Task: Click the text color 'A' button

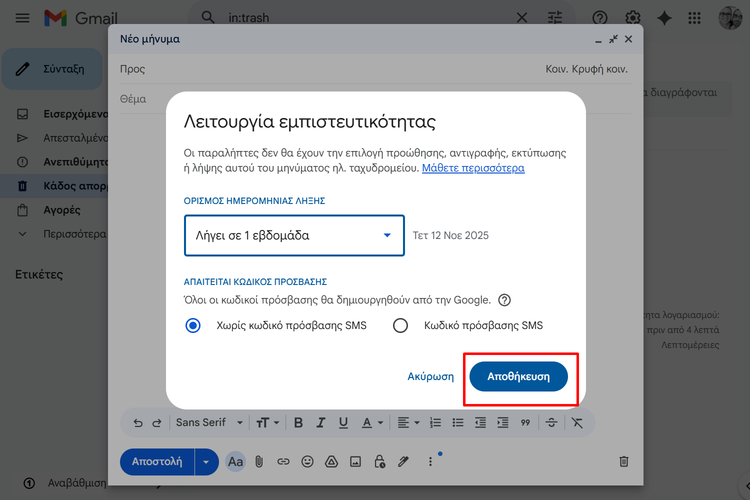Action: [x=367, y=423]
